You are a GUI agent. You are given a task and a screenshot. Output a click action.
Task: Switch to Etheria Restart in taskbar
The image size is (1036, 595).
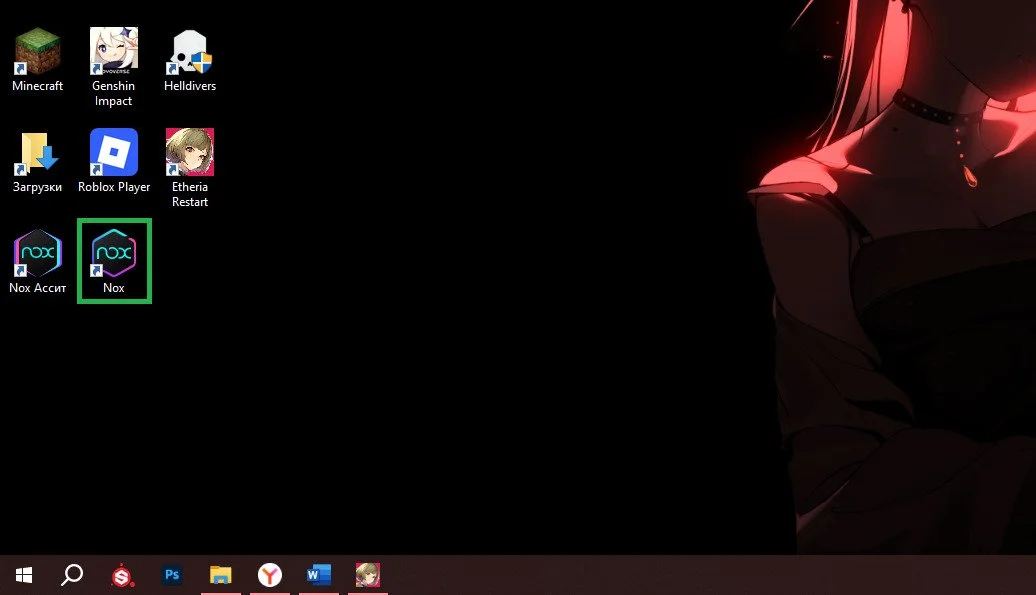point(367,575)
